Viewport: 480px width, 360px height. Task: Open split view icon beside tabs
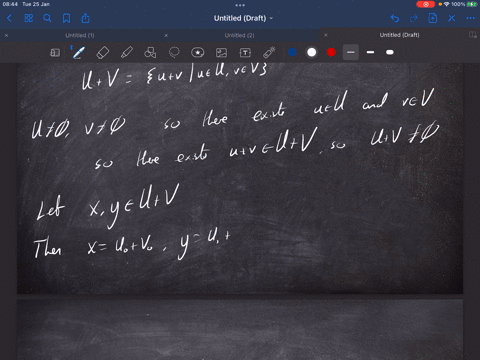[473, 35]
